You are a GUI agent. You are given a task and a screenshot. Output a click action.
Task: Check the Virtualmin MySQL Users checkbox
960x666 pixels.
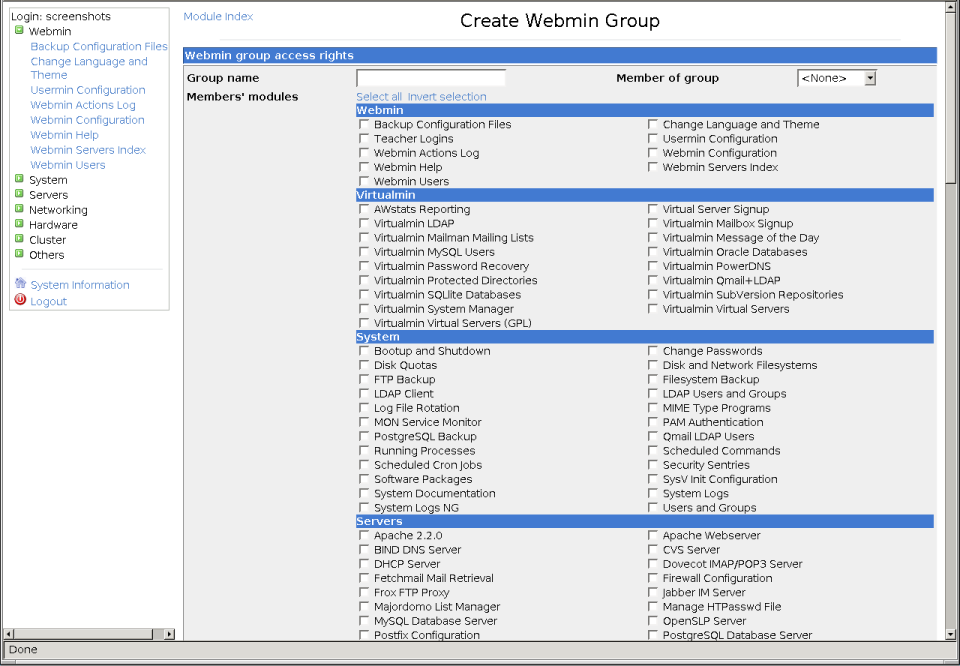click(364, 252)
